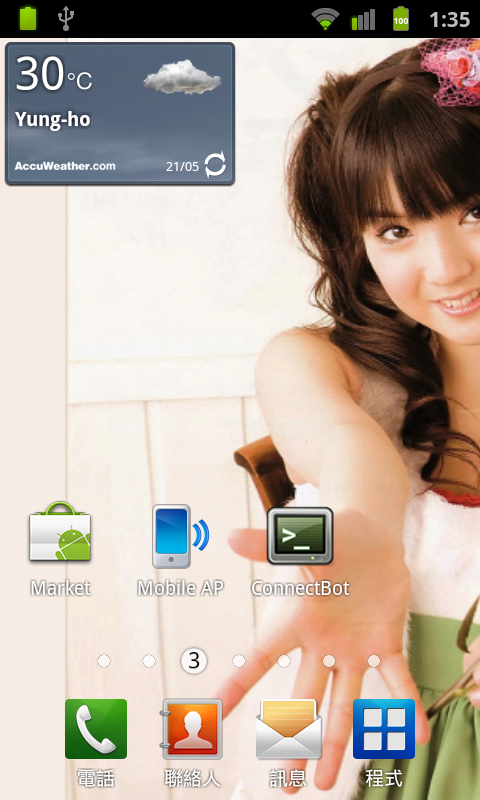Go to home screen page 4 dot
480x800 pixels.
pos(239,661)
